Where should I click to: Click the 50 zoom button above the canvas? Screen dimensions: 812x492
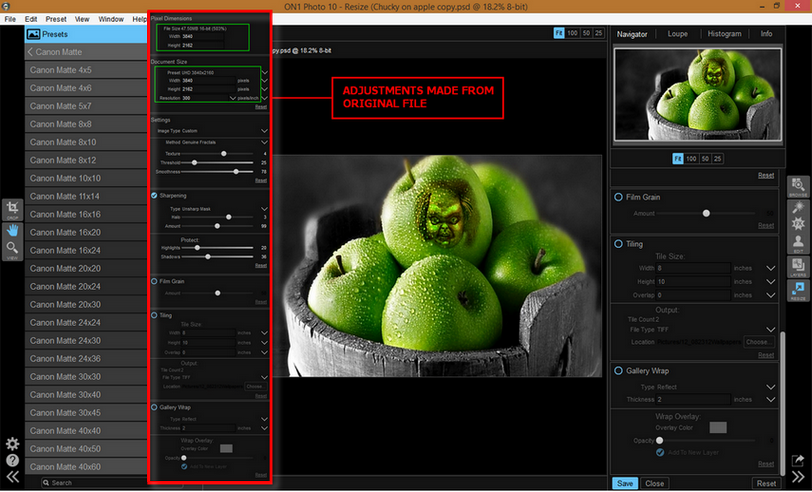click(x=586, y=33)
